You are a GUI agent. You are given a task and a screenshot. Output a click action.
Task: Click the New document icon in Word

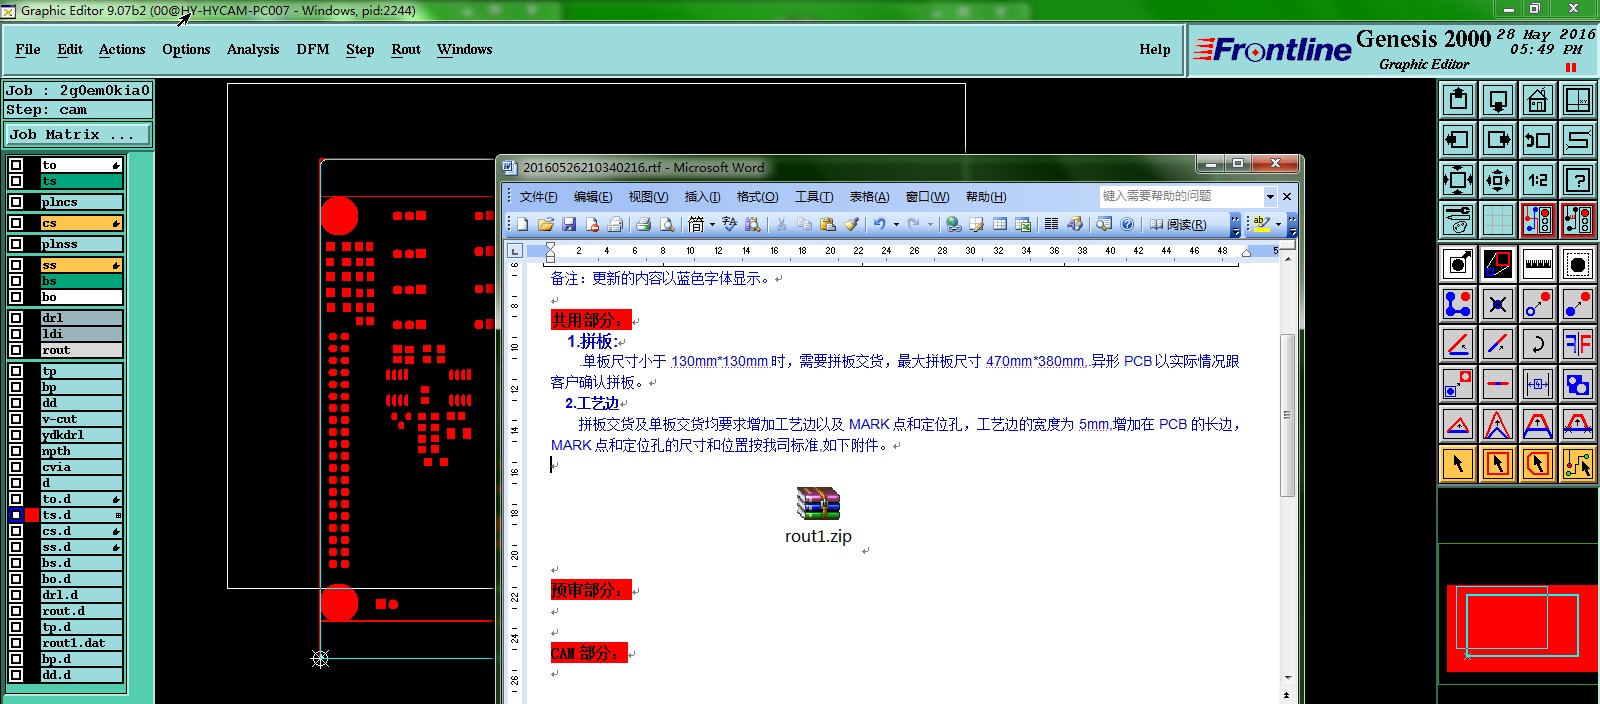click(522, 224)
